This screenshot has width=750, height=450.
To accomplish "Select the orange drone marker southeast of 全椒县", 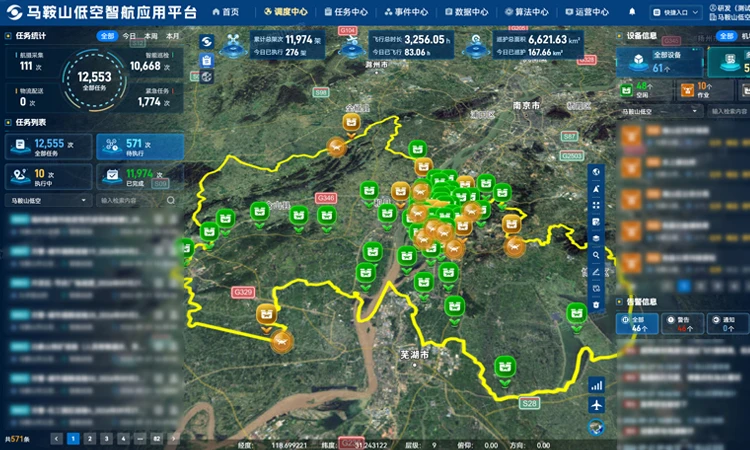I will [336, 147].
